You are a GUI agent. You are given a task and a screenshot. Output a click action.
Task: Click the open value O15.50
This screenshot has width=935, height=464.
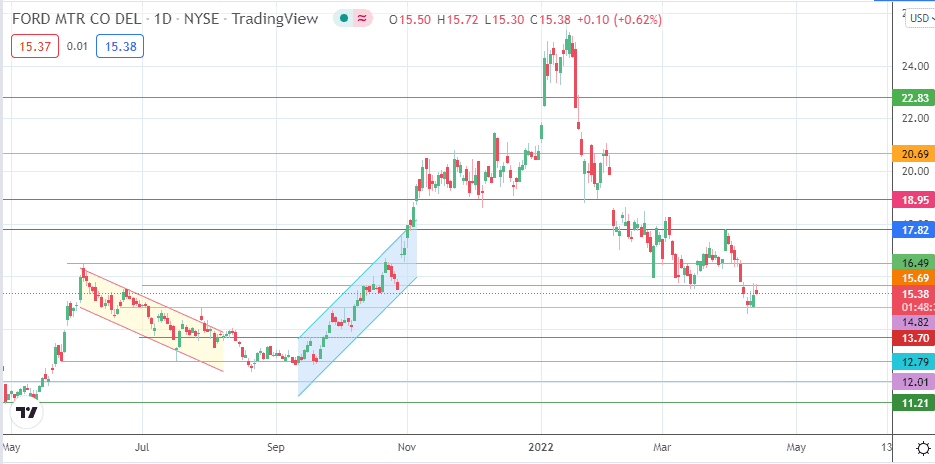(x=411, y=19)
